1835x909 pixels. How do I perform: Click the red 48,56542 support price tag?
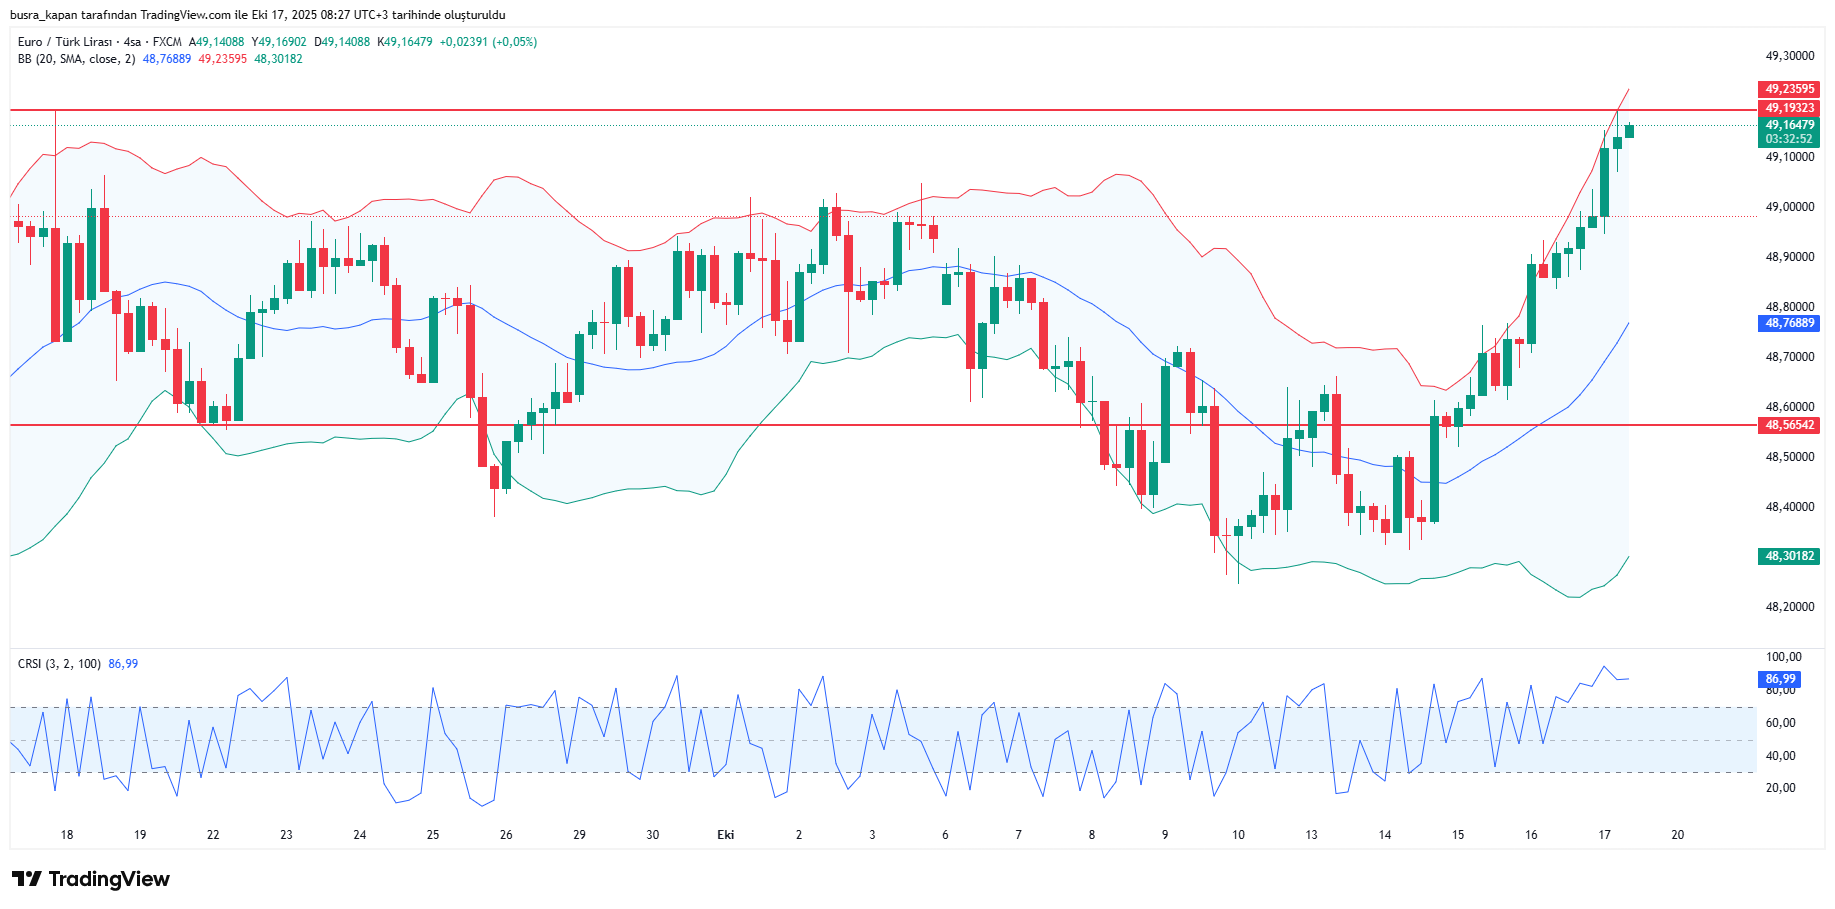pyautogui.click(x=1789, y=425)
